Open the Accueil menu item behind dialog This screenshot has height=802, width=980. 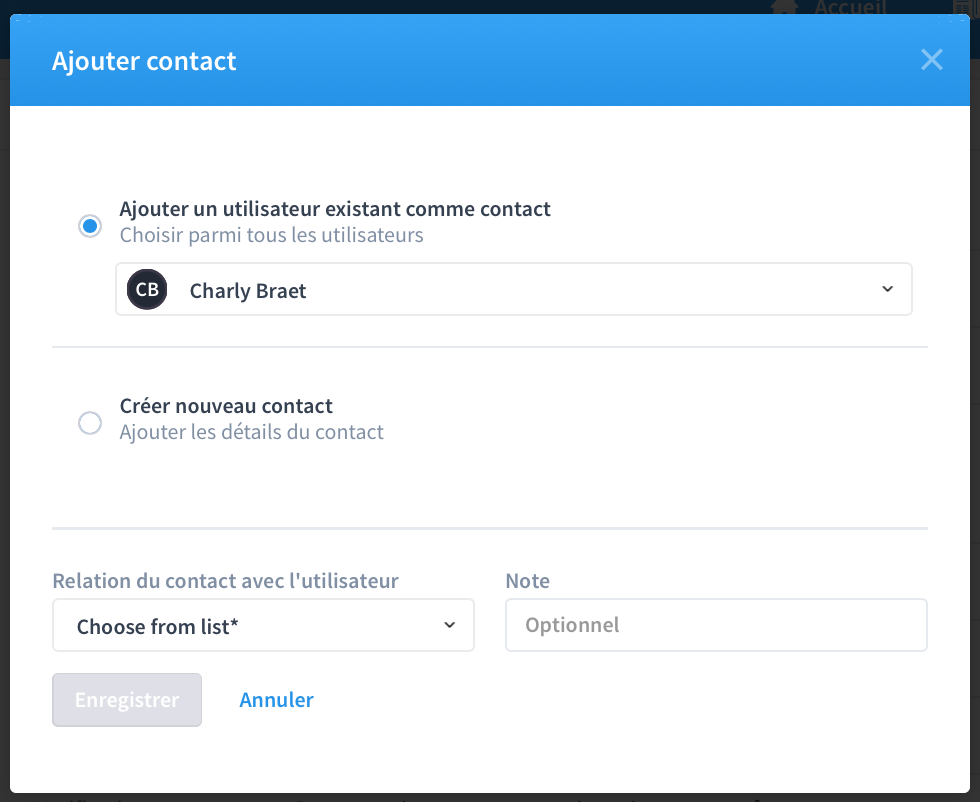(850, 8)
